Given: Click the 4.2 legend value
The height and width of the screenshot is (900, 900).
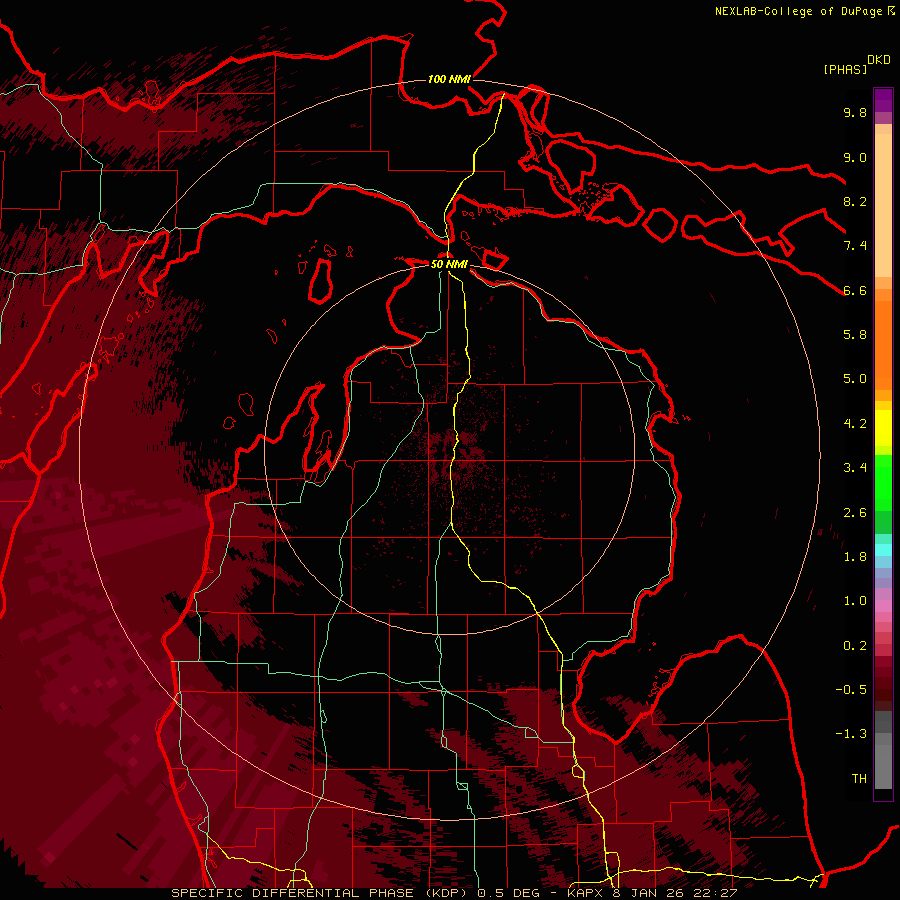Looking at the screenshot, I should pos(855,424).
